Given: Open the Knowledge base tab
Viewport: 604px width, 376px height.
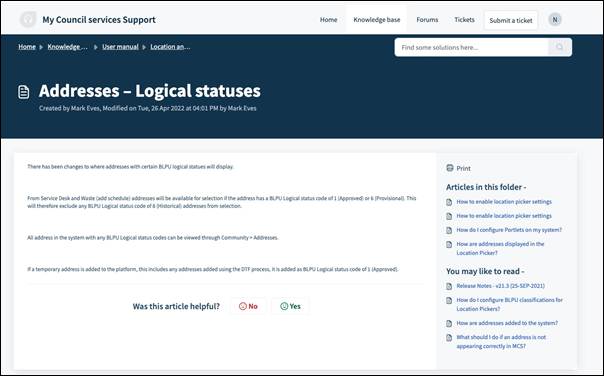Looking at the screenshot, I should click(376, 20).
